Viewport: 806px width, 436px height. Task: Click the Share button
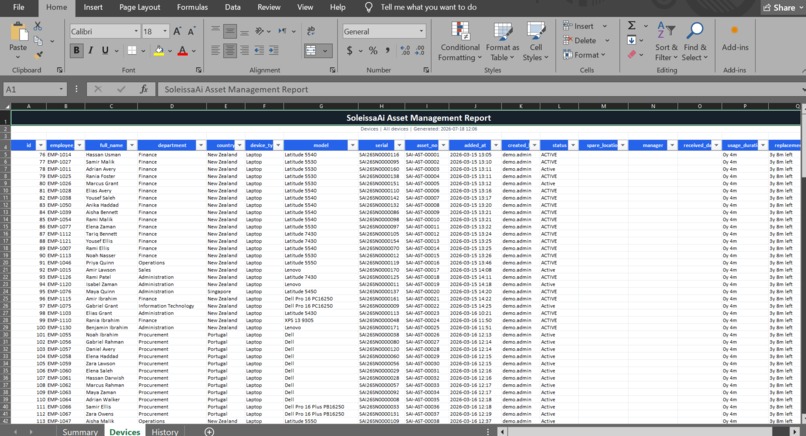click(779, 7)
